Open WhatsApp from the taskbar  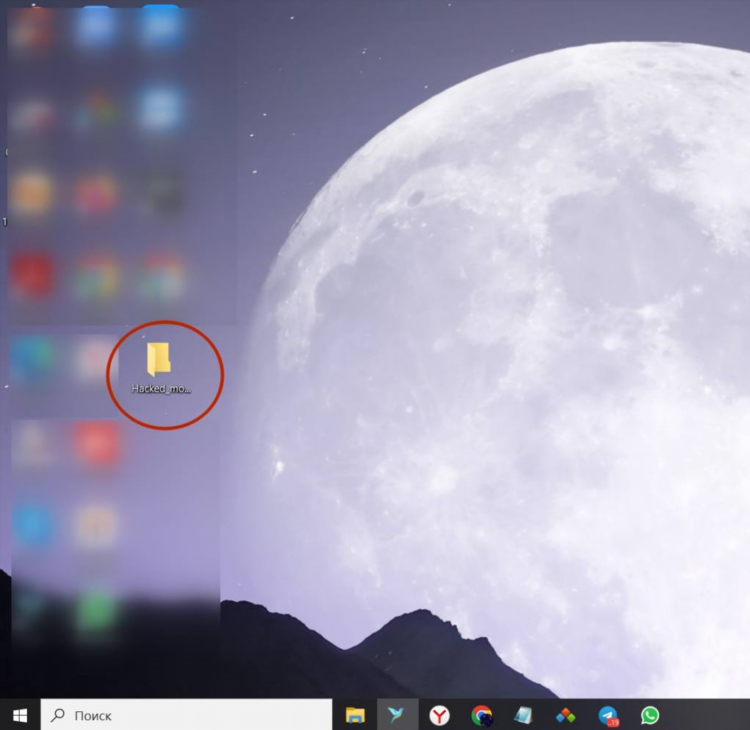[650, 715]
